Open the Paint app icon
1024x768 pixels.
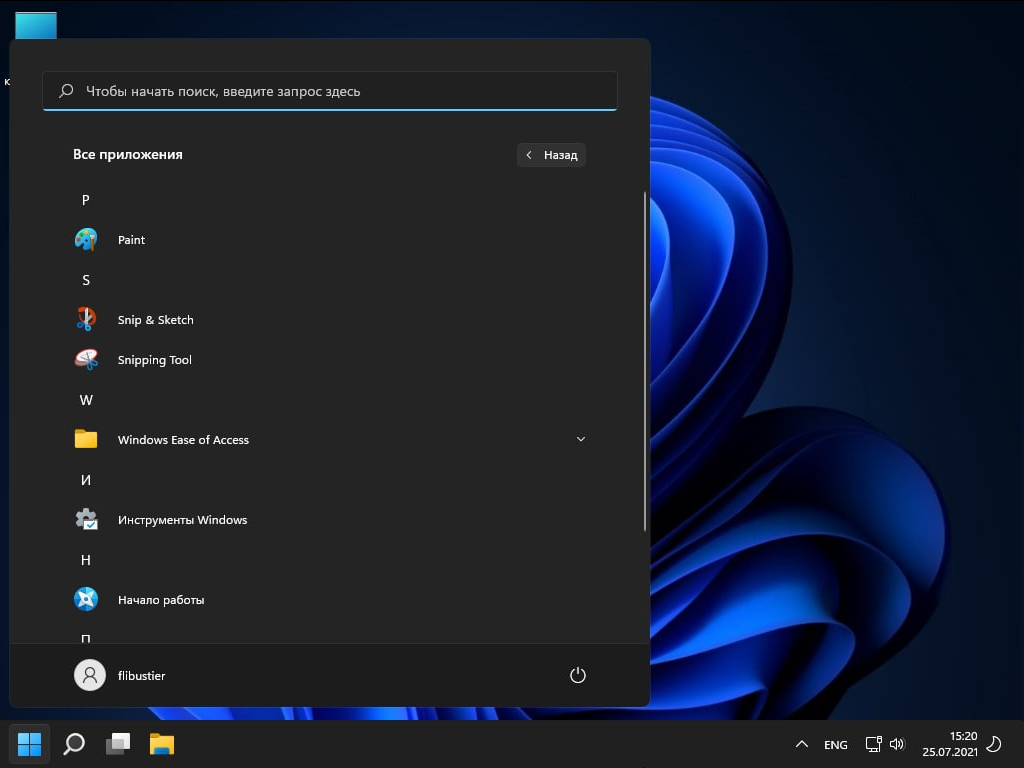coord(86,240)
